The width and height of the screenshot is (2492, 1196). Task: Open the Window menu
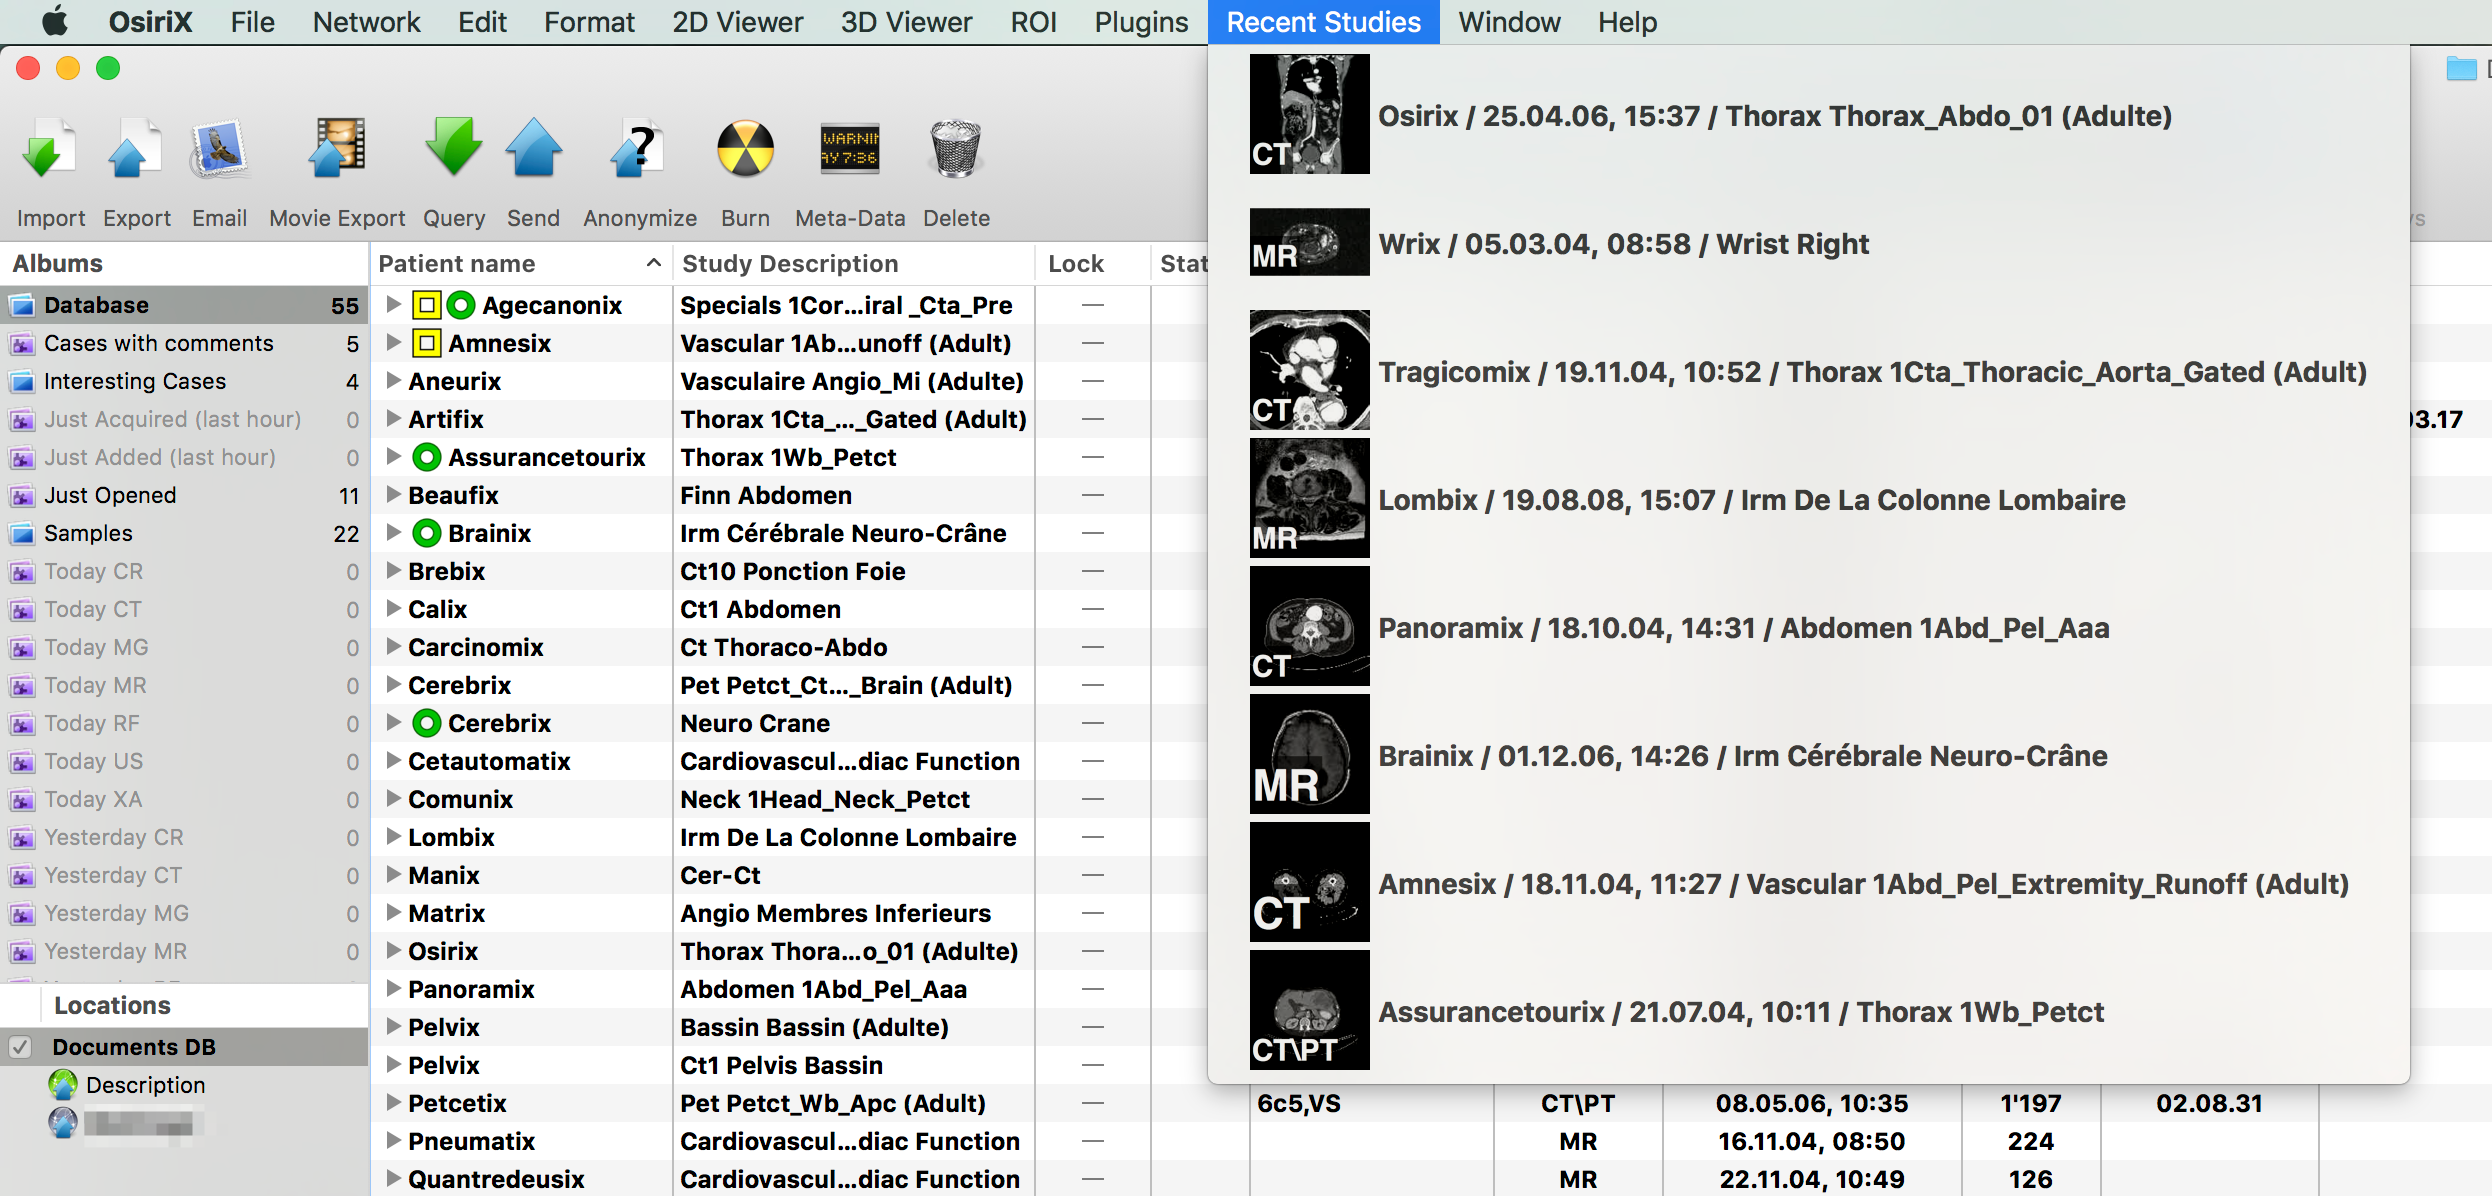click(x=1509, y=22)
